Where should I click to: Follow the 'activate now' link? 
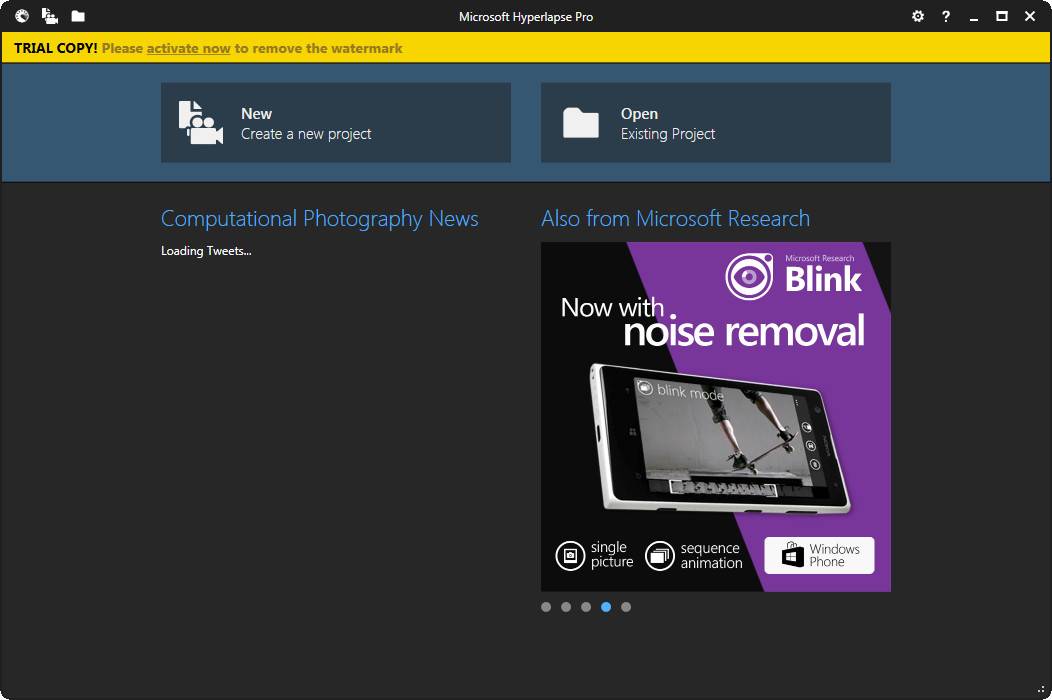(x=189, y=48)
